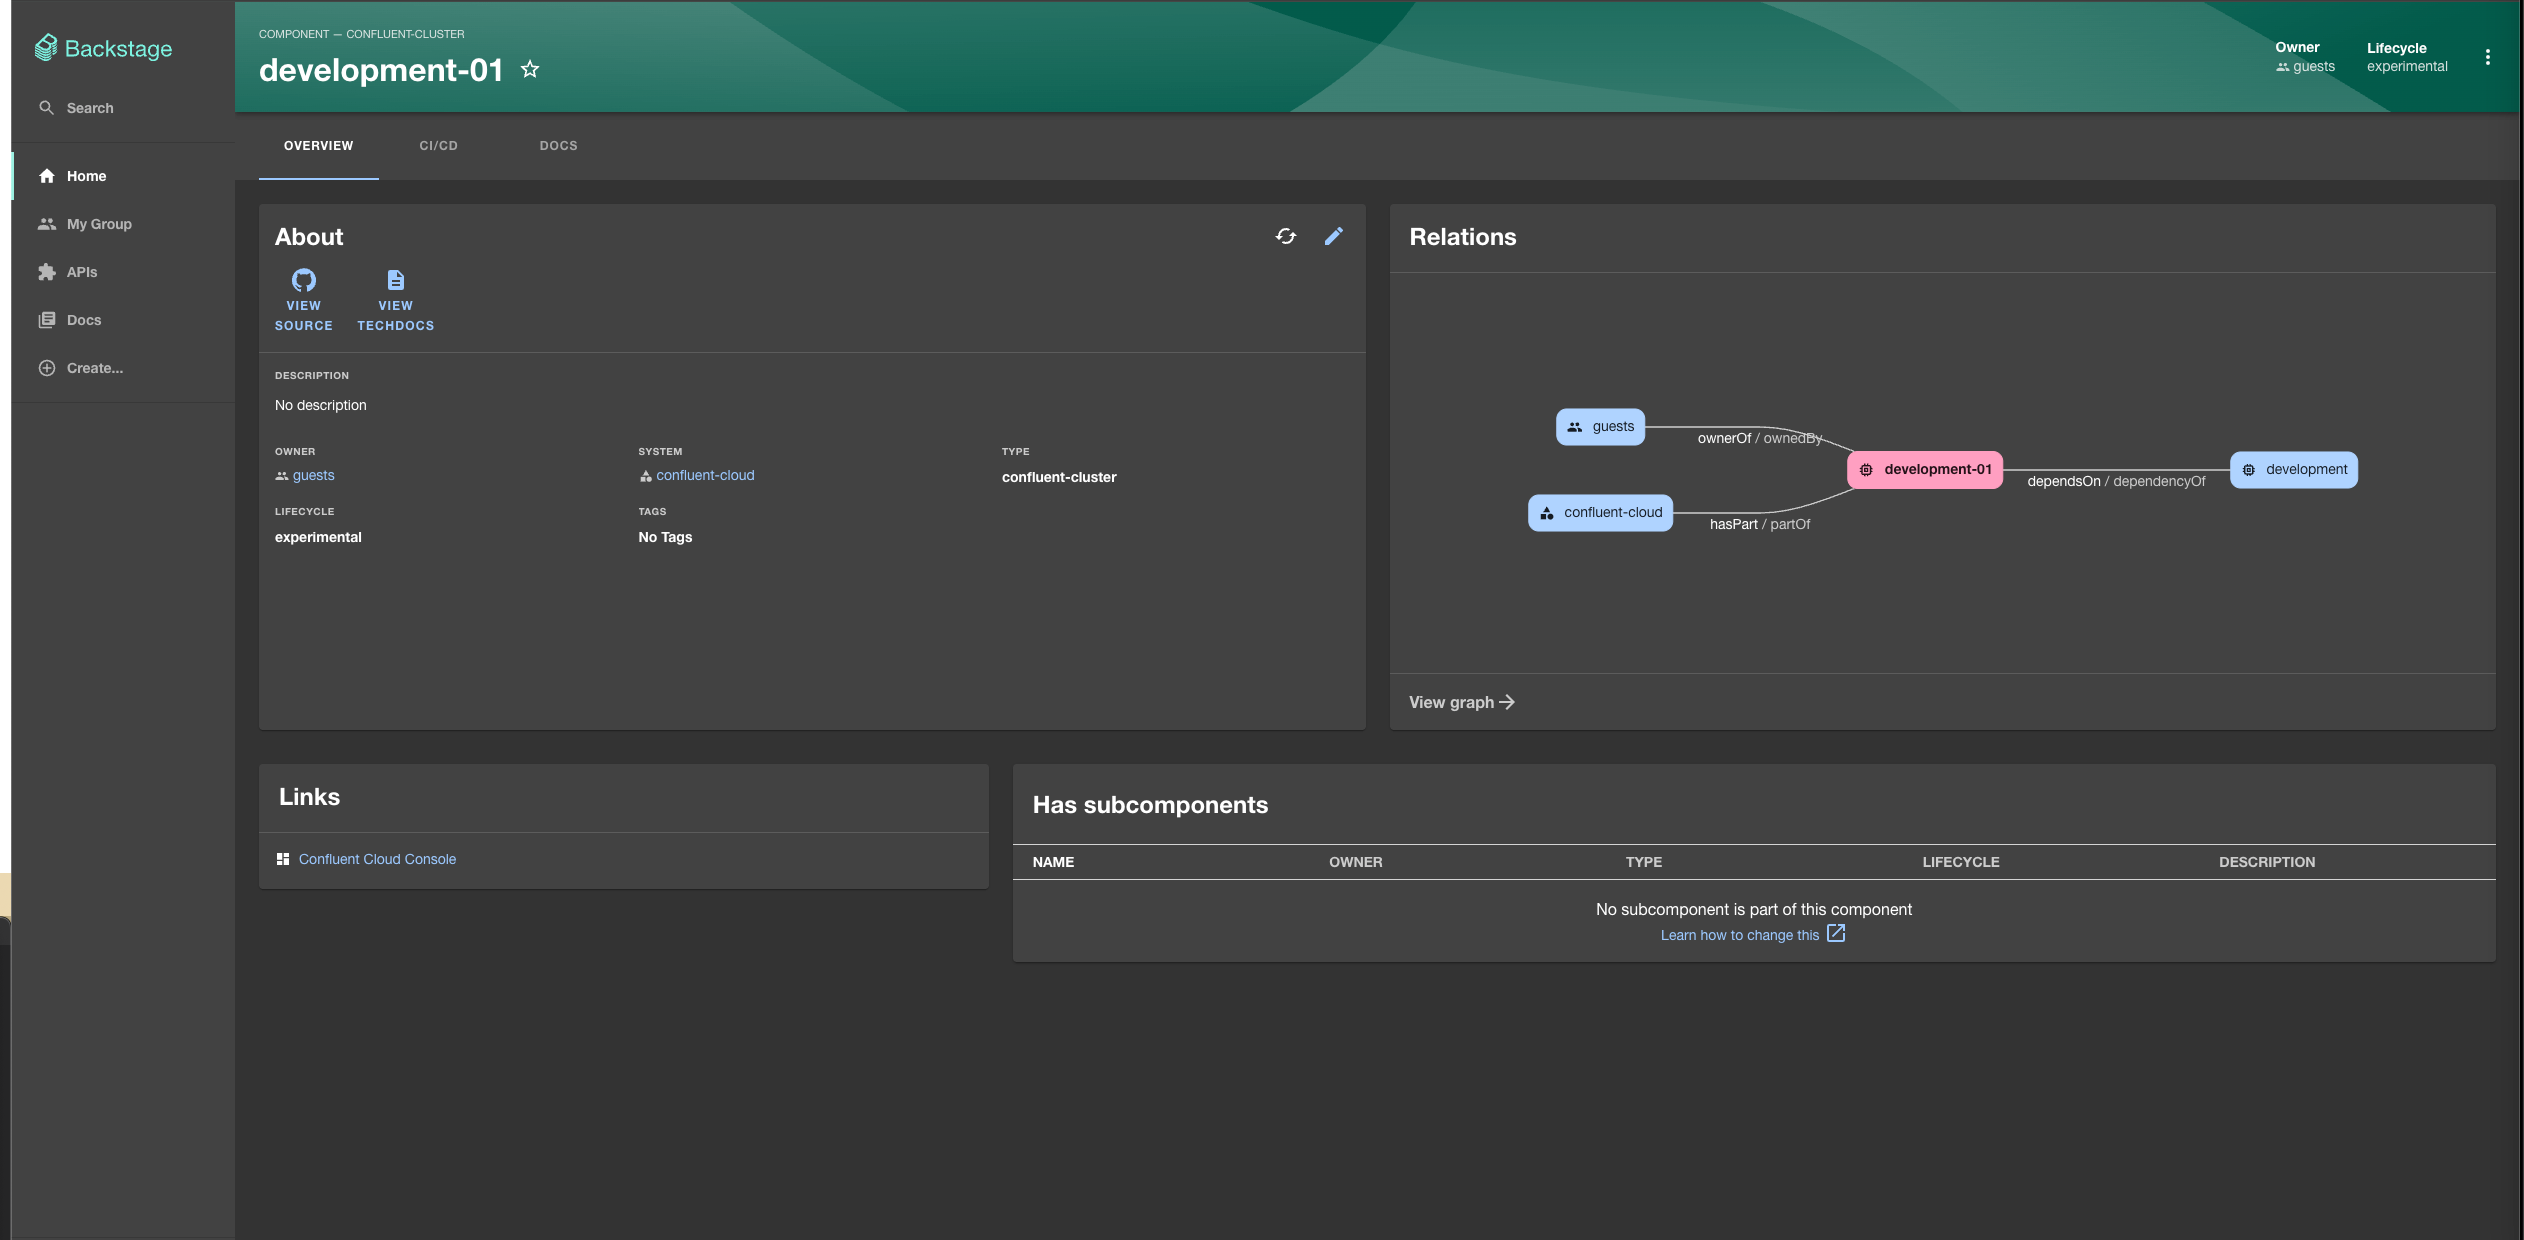The width and height of the screenshot is (2524, 1240).
Task: Sort subcomponents by LIFECYCLE column
Action: tap(1960, 863)
